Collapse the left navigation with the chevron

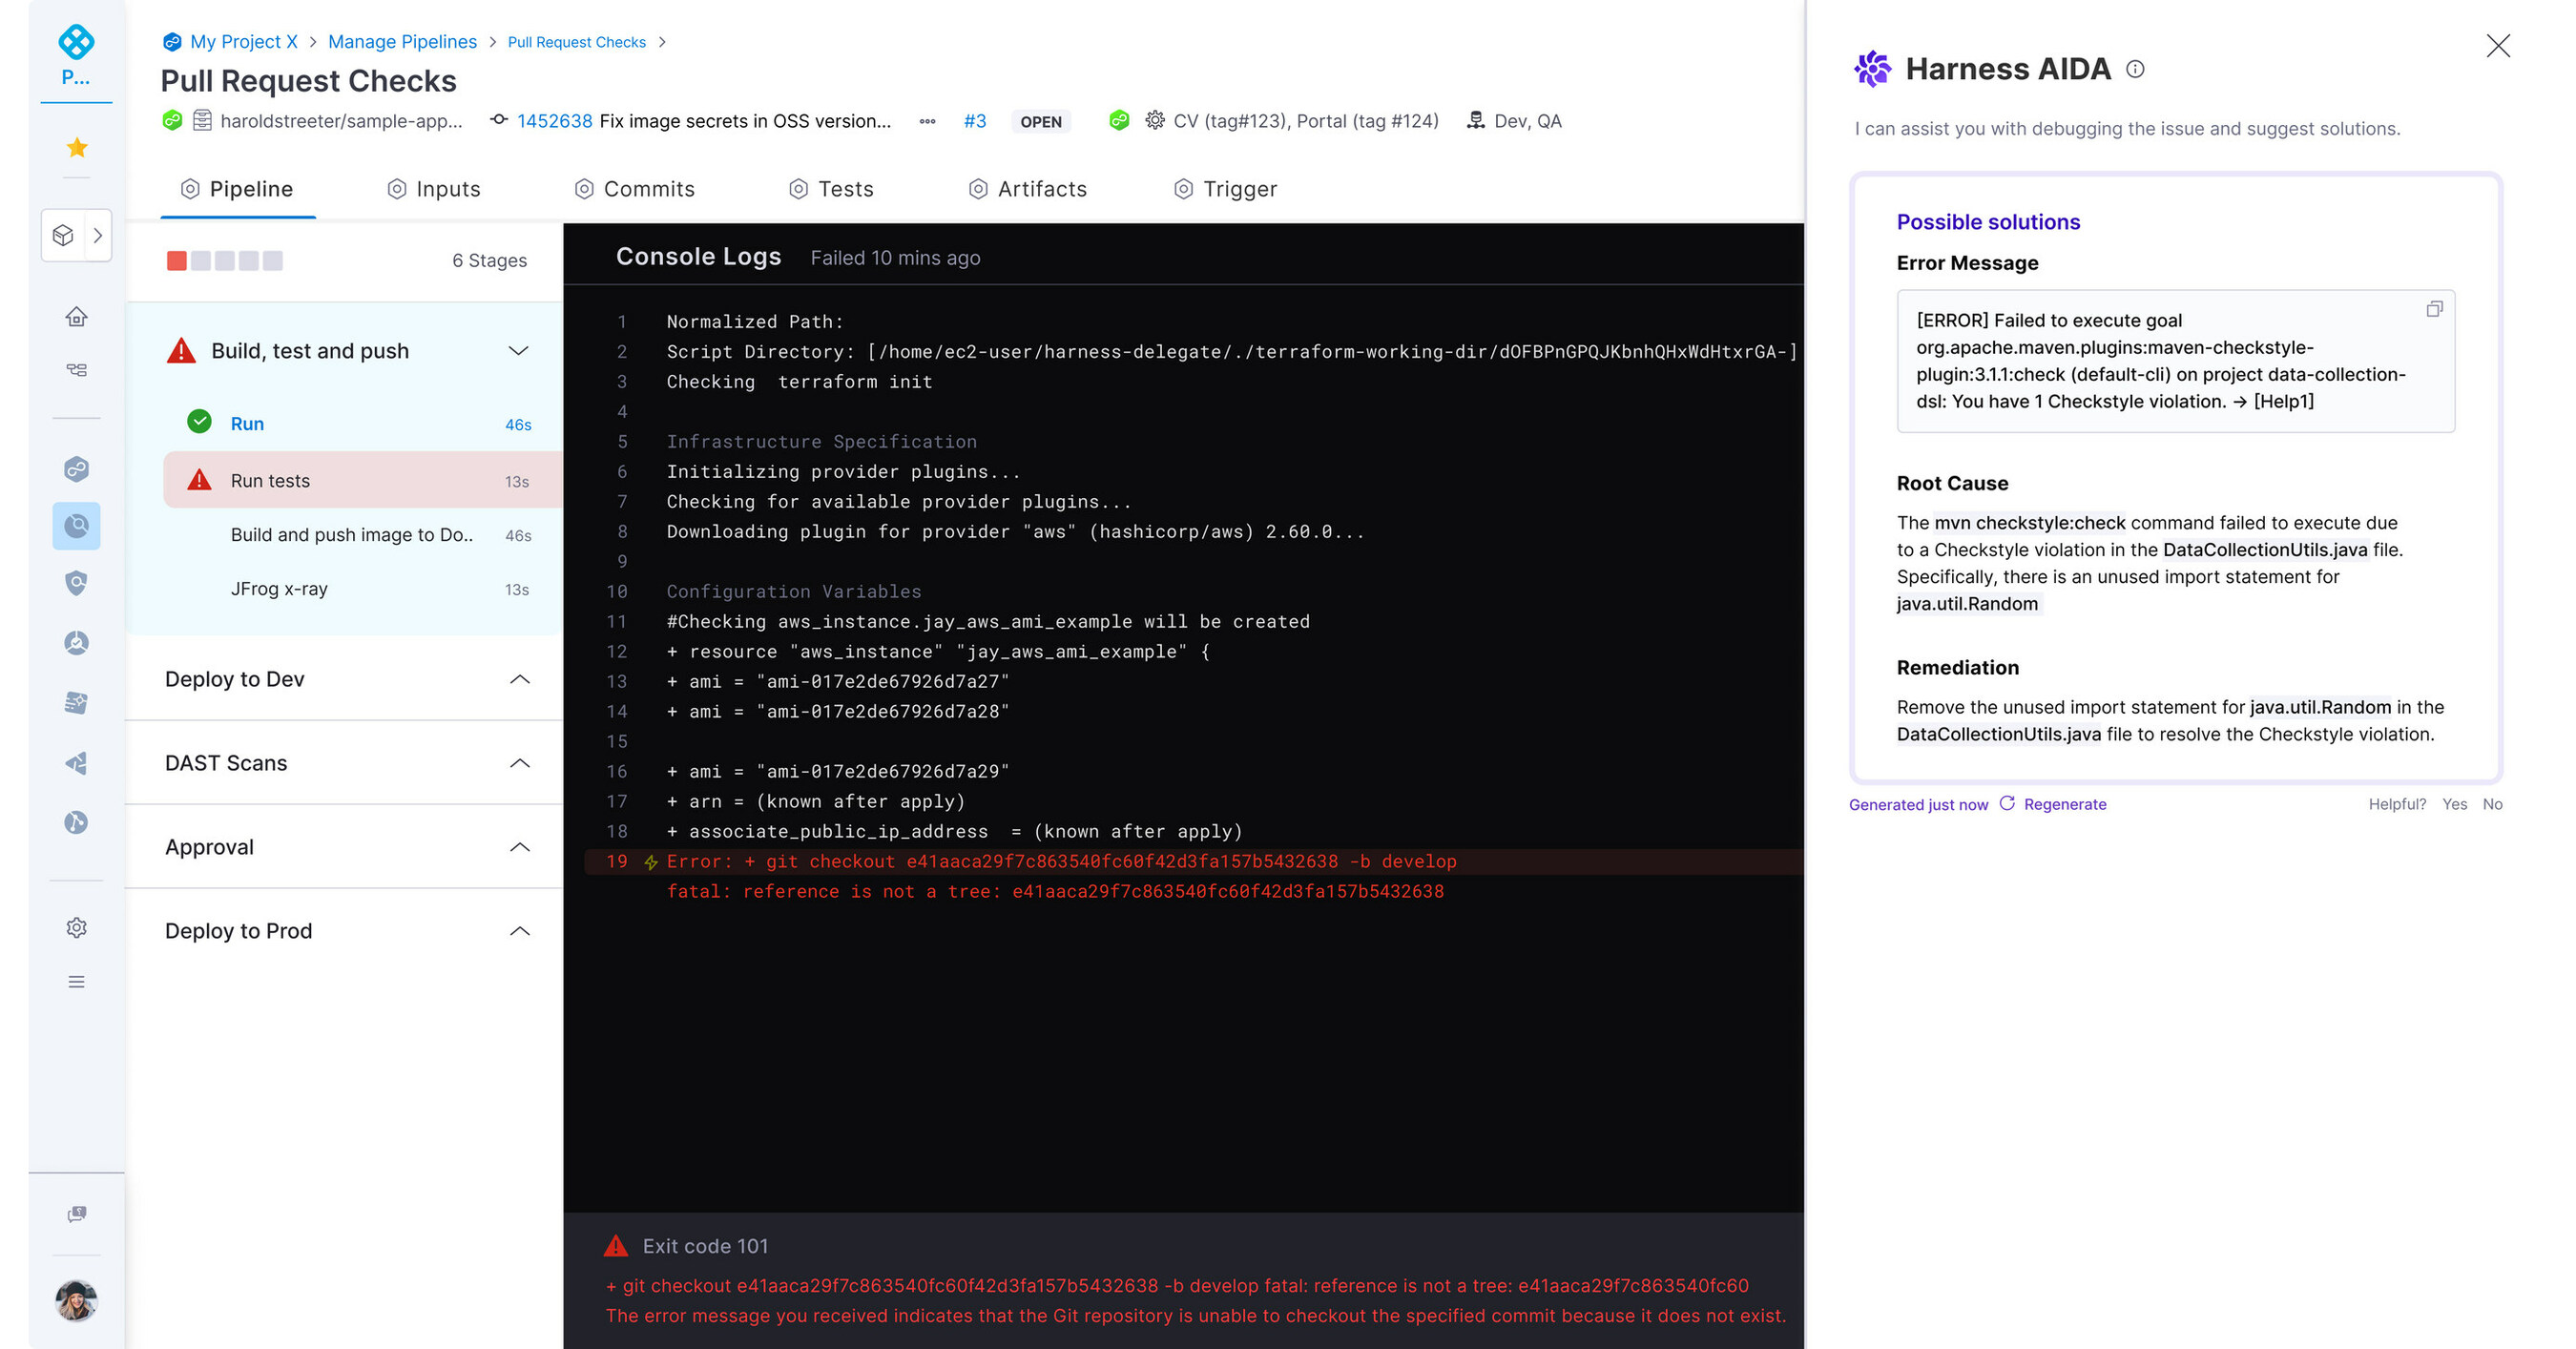(97, 235)
